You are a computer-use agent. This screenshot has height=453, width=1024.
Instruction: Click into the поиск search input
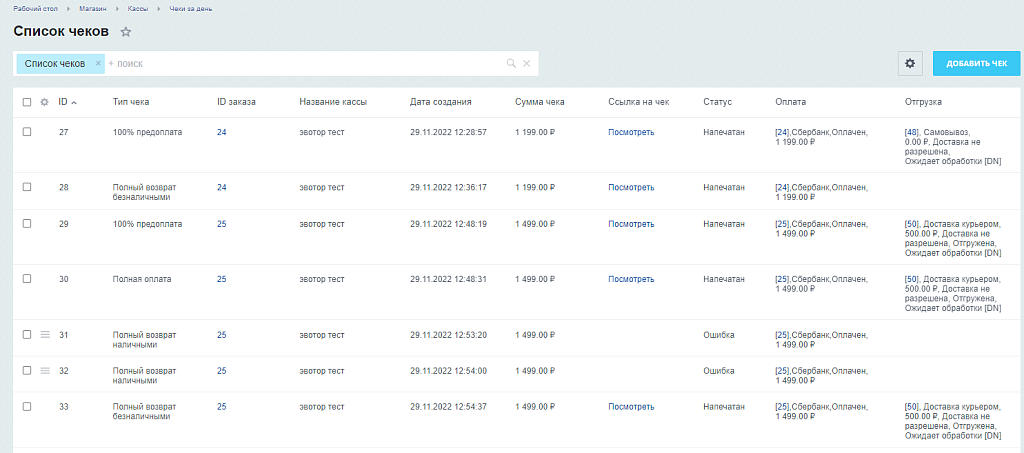click(x=300, y=64)
